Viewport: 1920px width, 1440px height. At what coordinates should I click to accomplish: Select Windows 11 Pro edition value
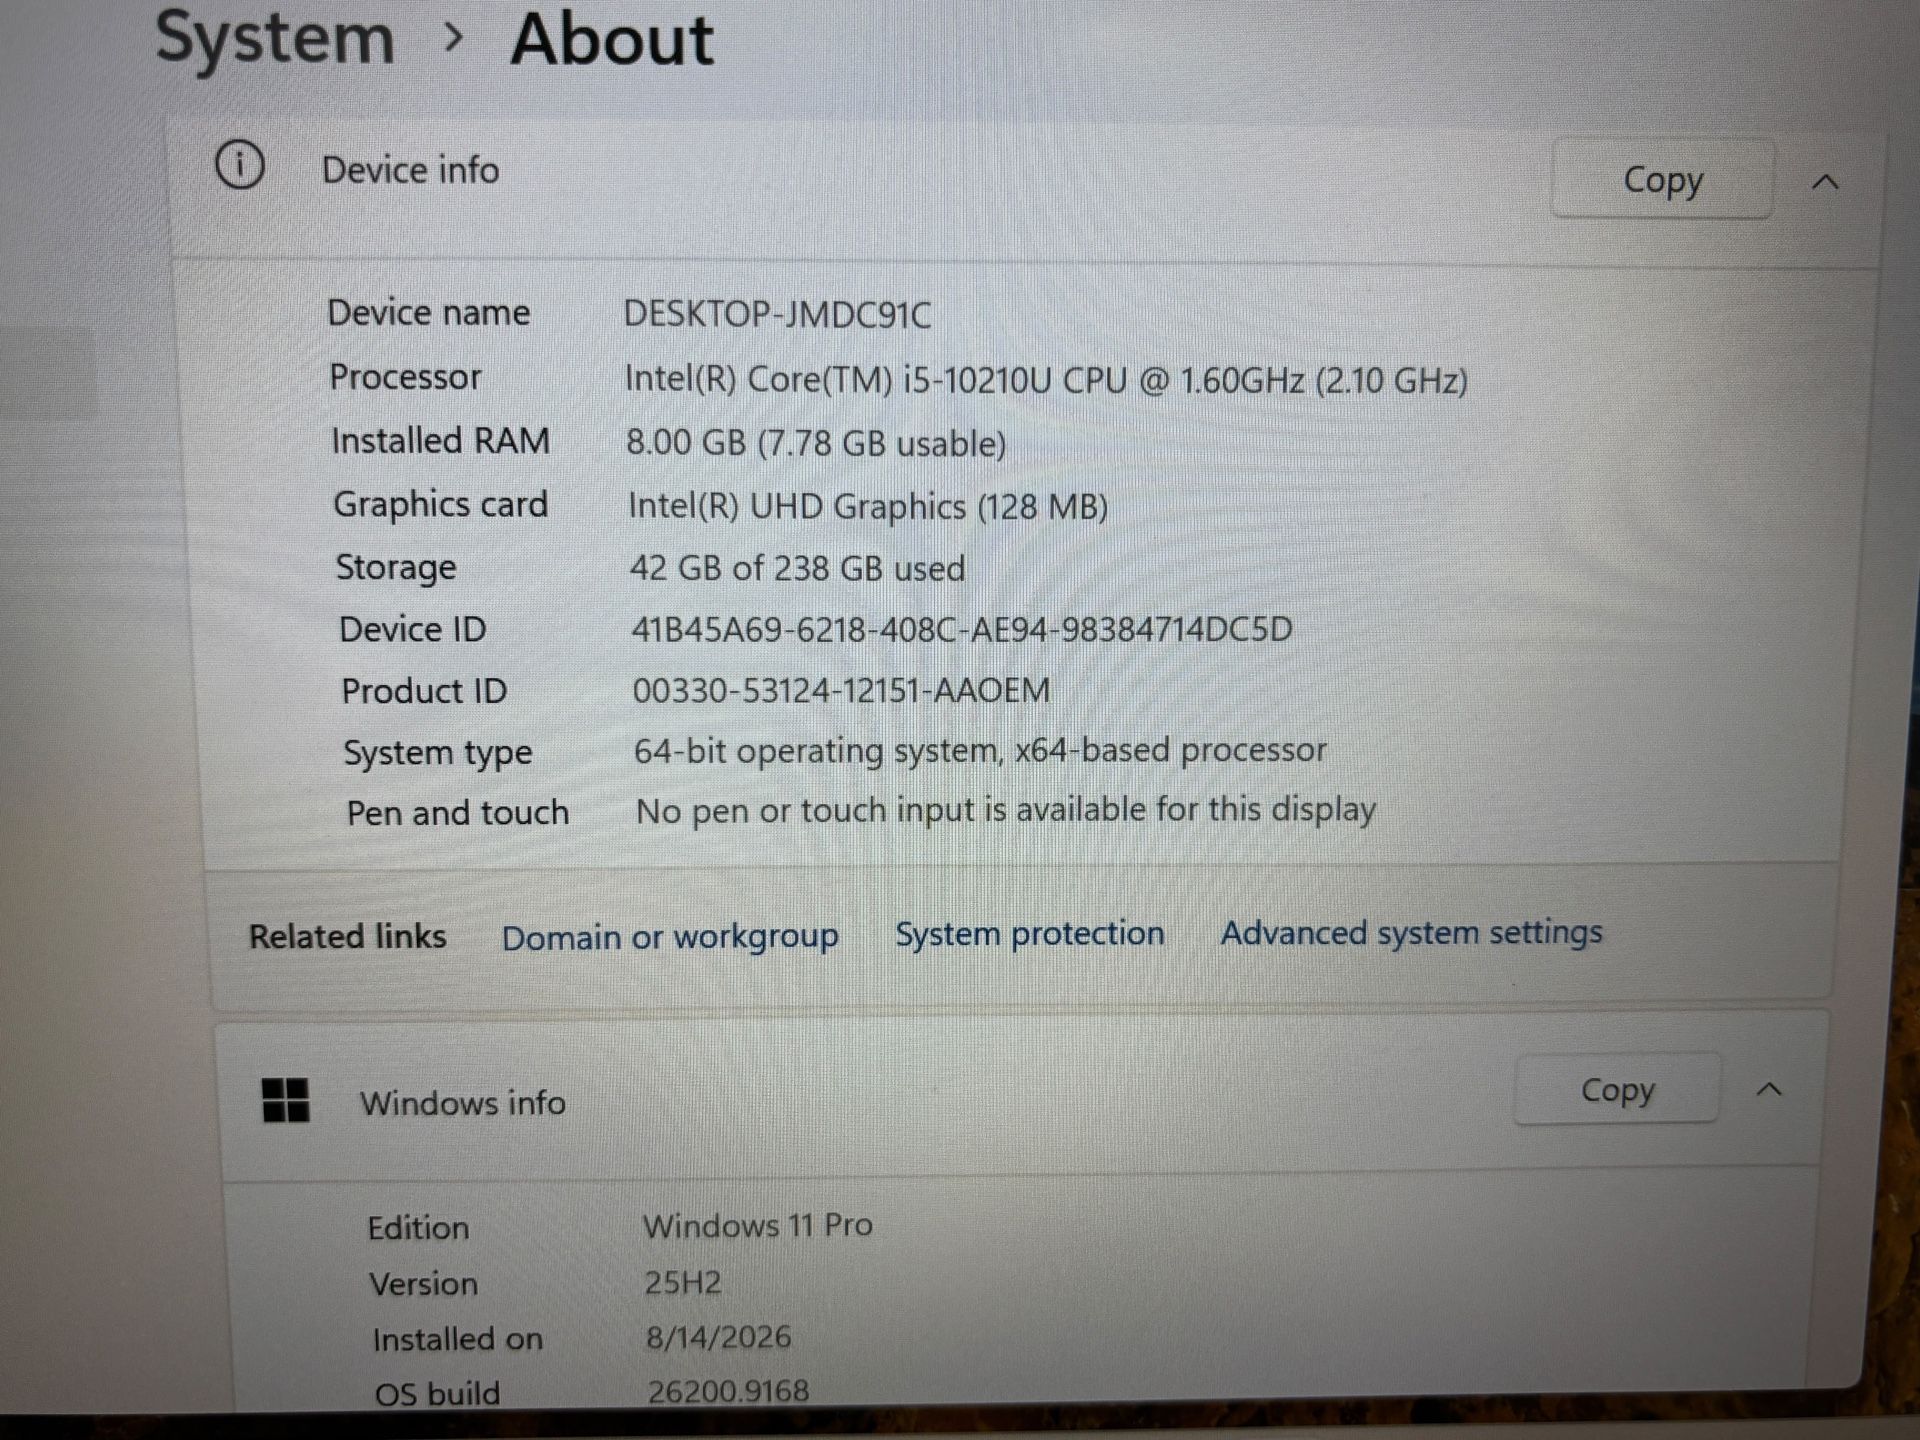click(x=757, y=1225)
